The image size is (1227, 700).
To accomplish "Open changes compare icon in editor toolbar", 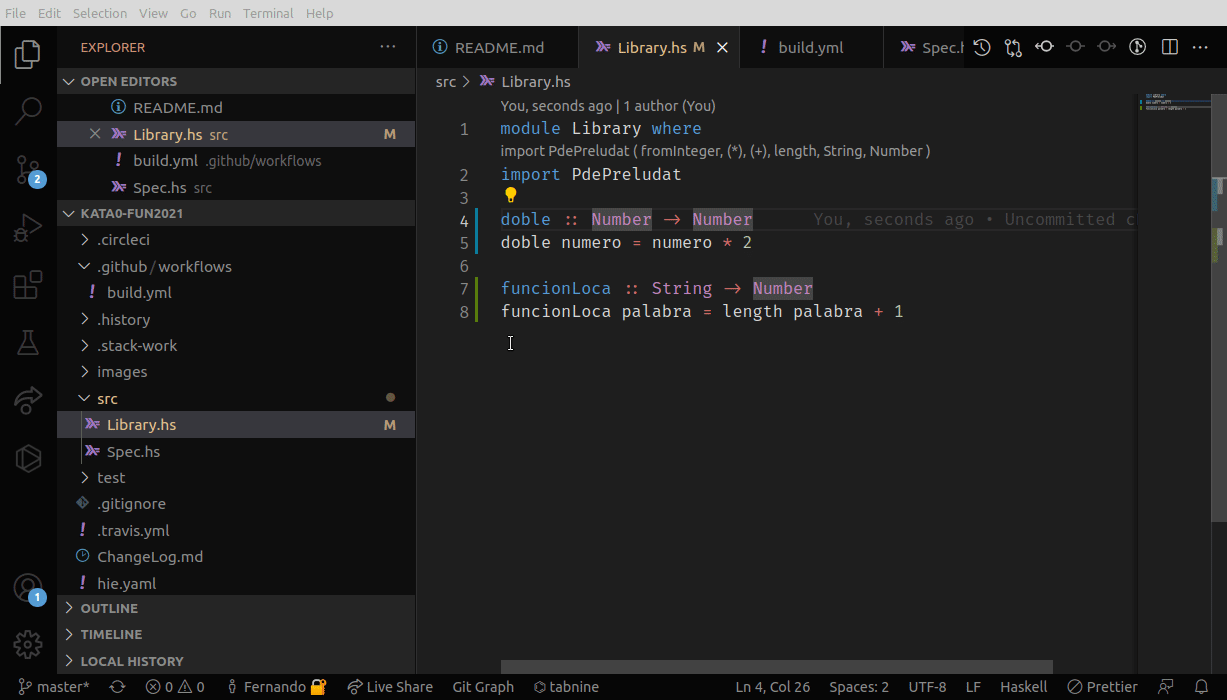I will 1013,47.
